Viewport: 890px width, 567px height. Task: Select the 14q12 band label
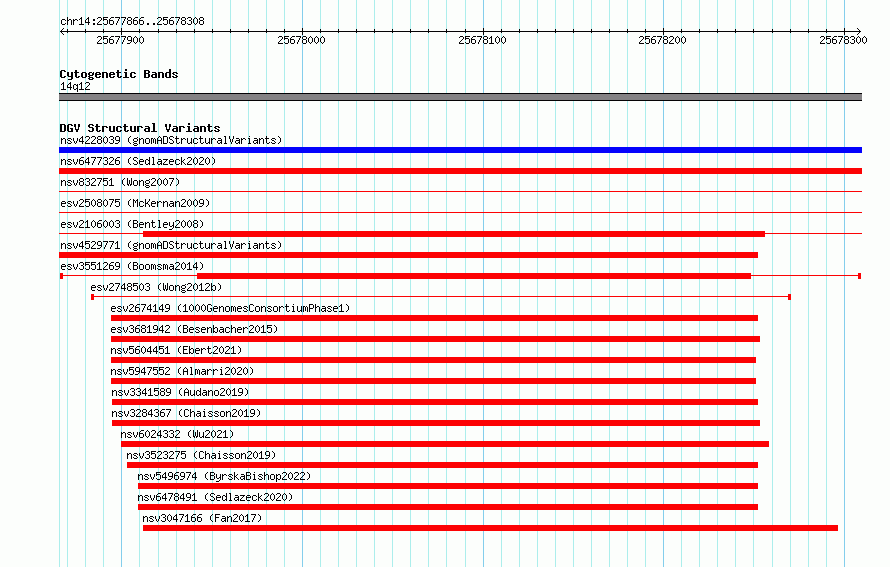[75, 86]
